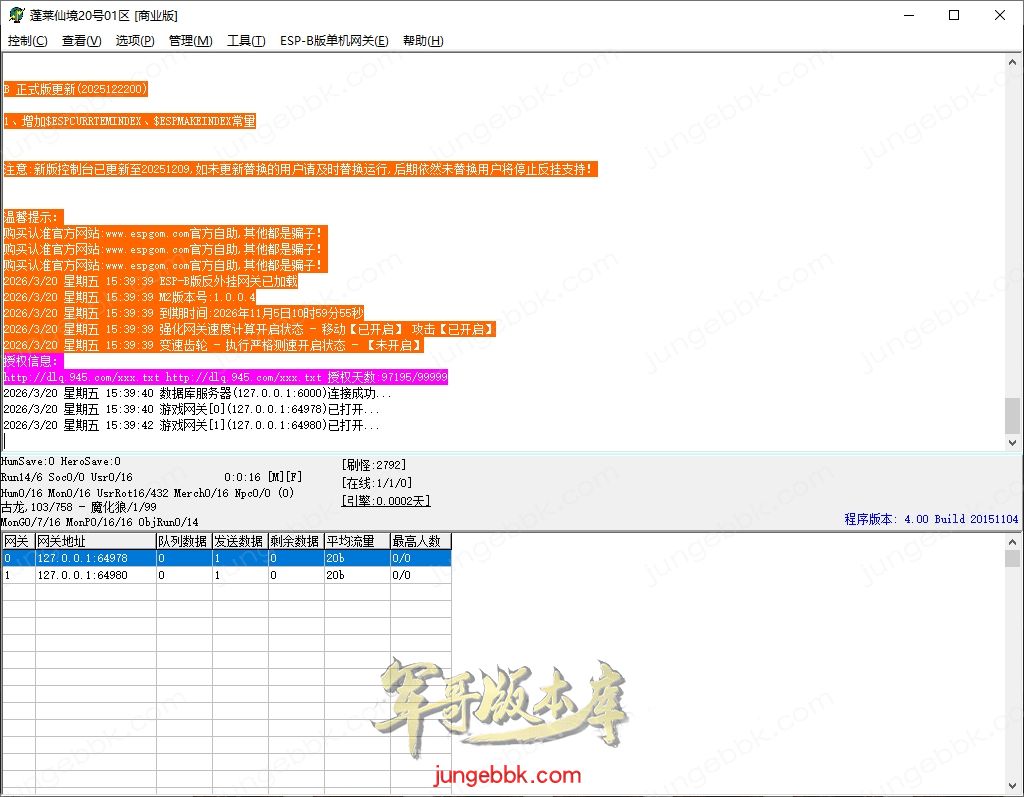This screenshot has width=1024, height=797.
Task: Open the 工具(T) menu
Action: [x=246, y=41]
